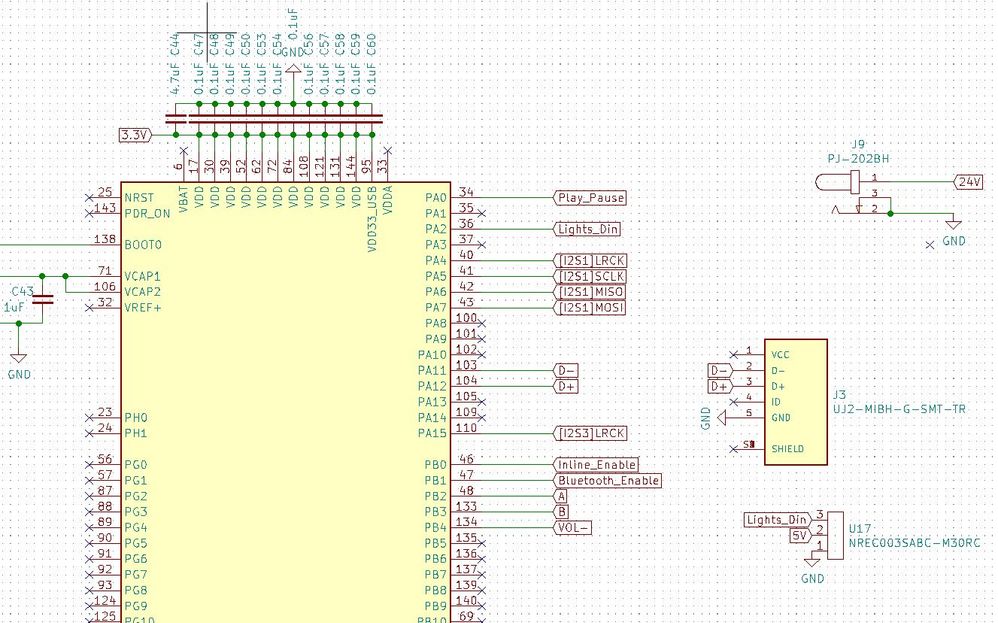Click the no-connect flag on PB5 pin 135
The image size is (998, 623).
[x=482, y=543]
